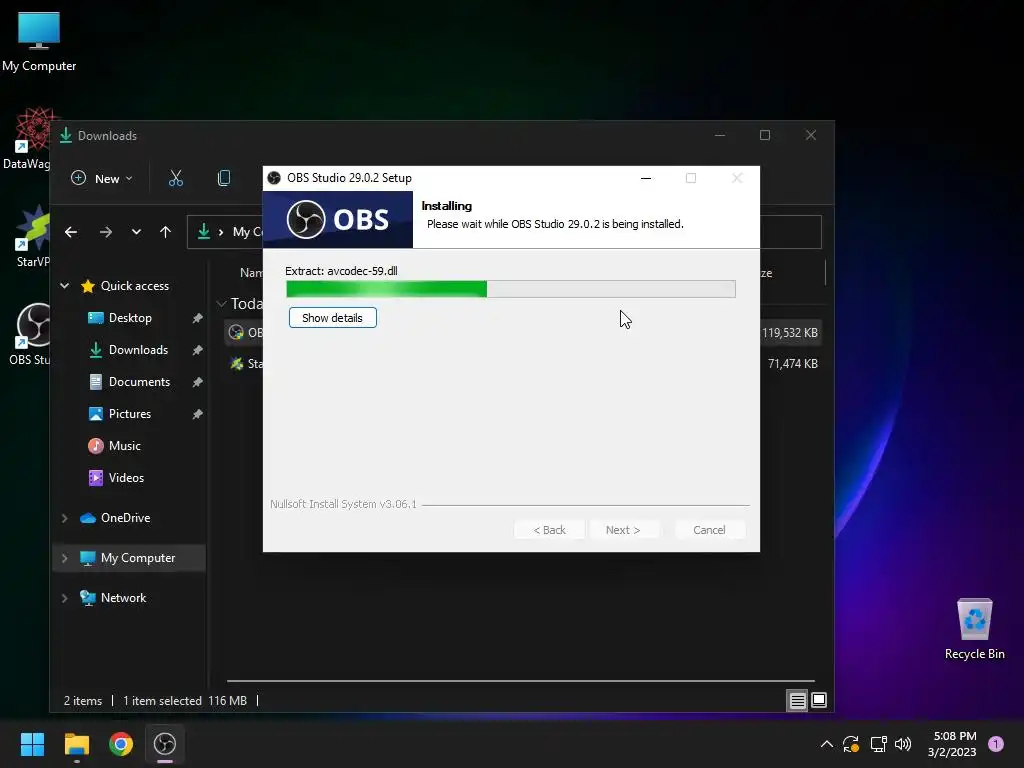Screen dimensions: 1024x768
Task: Open the New menu in Downloads window
Action: [102, 178]
